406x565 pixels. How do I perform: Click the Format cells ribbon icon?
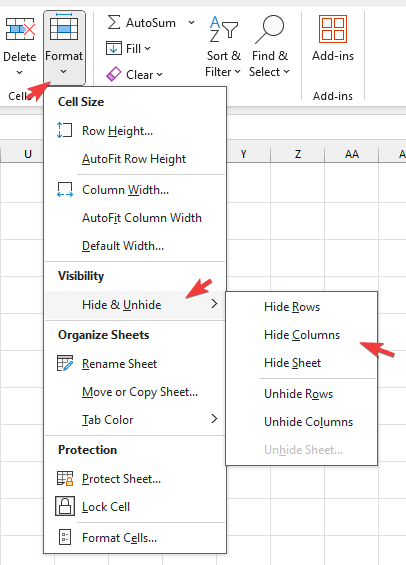[x=64, y=27]
